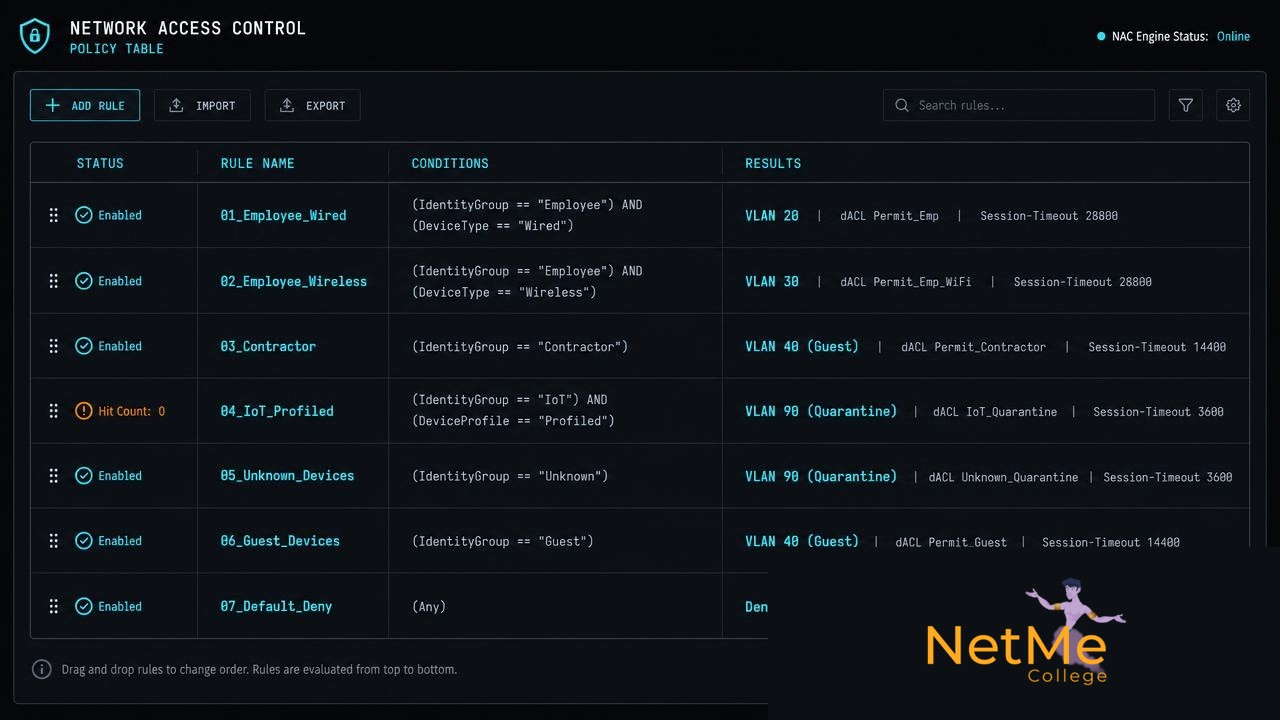
Task: Click the Results column header
Action: tap(773, 163)
